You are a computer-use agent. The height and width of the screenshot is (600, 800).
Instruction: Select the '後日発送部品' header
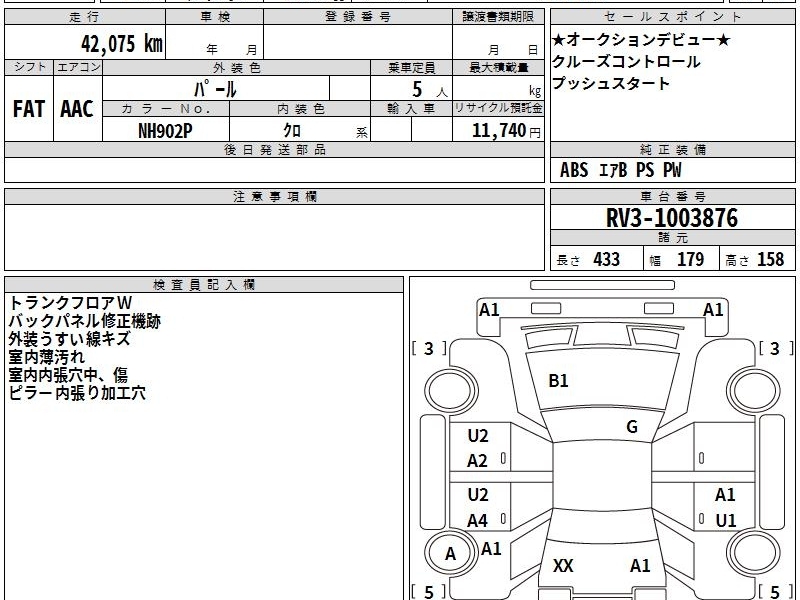tap(274, 150)
